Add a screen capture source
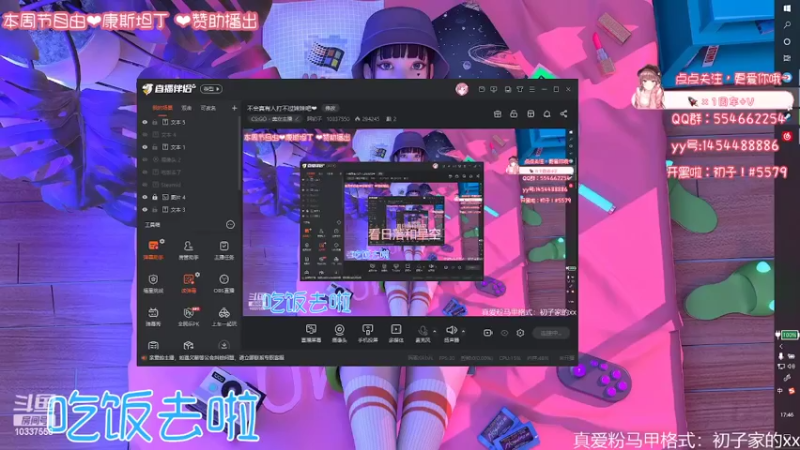 point(311,333)
